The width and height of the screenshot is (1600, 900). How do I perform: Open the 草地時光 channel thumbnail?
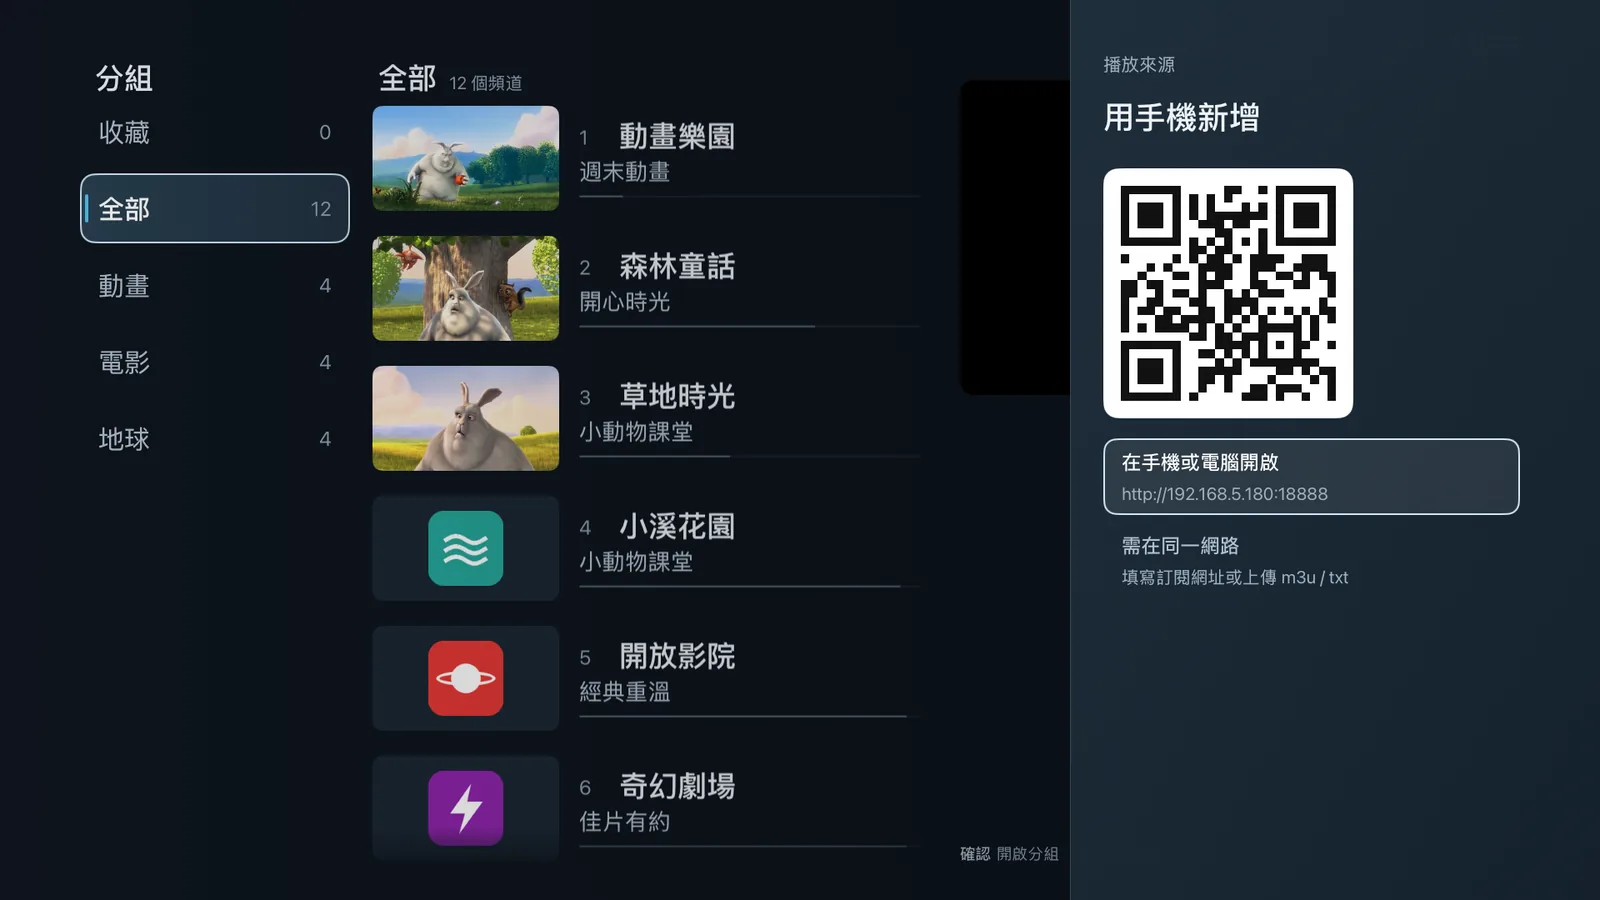[x=465, y=418]
